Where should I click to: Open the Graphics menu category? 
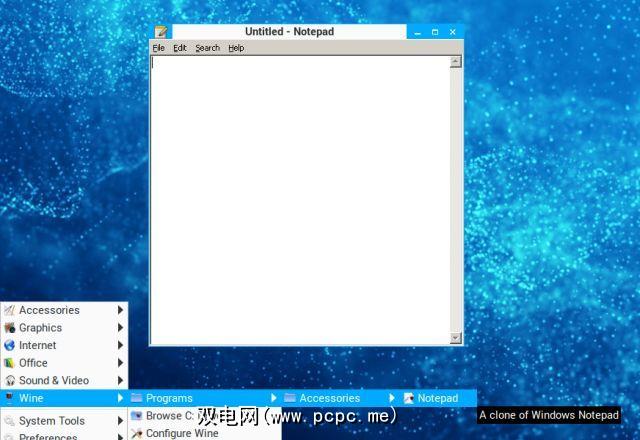click(x=64, y=328)
